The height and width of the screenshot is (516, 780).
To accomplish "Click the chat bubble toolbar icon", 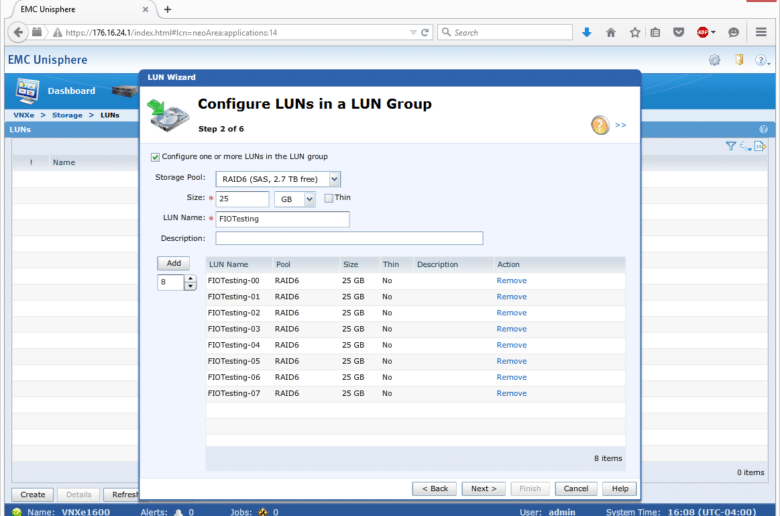I will click(733, 32).
